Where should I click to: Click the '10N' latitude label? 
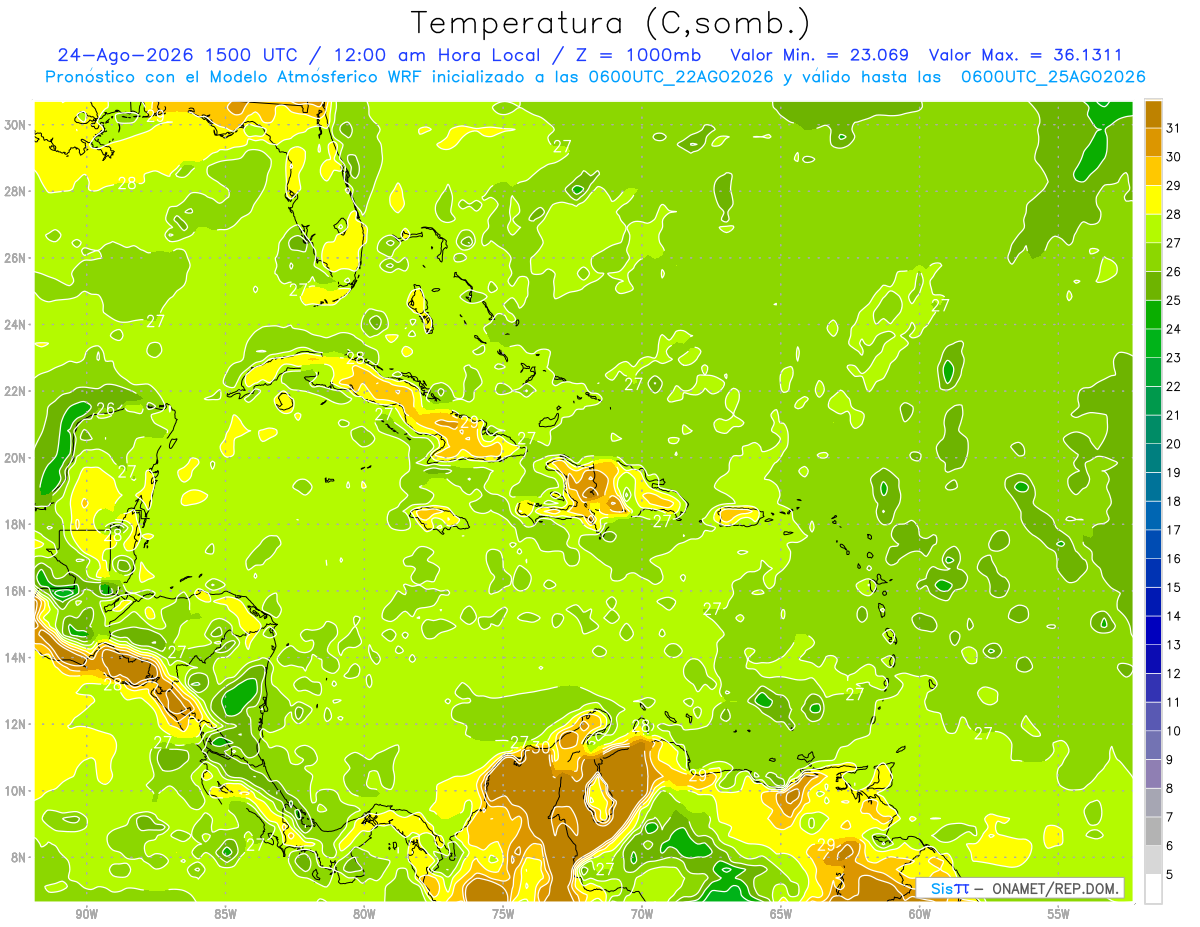17,791
